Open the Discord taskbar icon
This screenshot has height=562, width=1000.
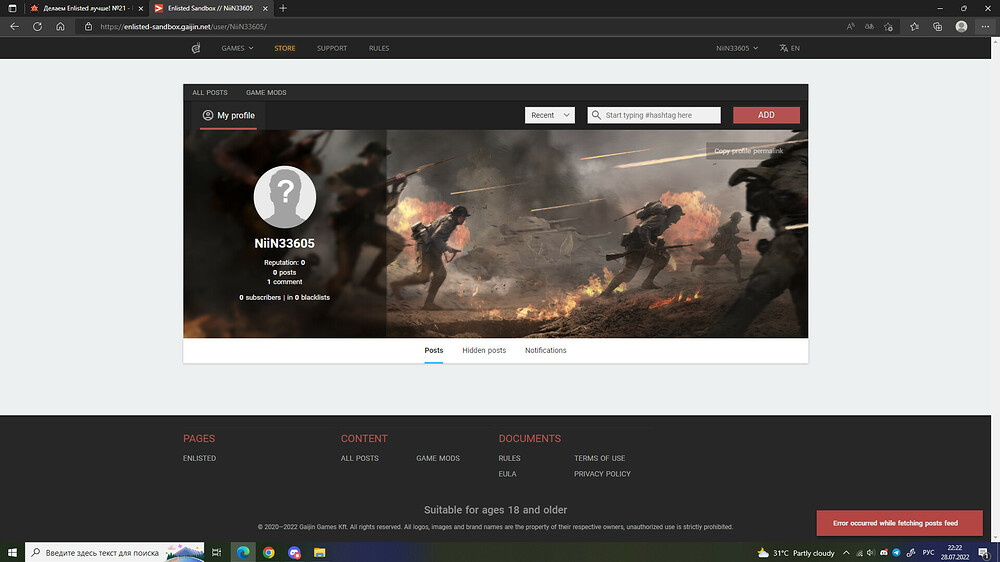point(294,552)
